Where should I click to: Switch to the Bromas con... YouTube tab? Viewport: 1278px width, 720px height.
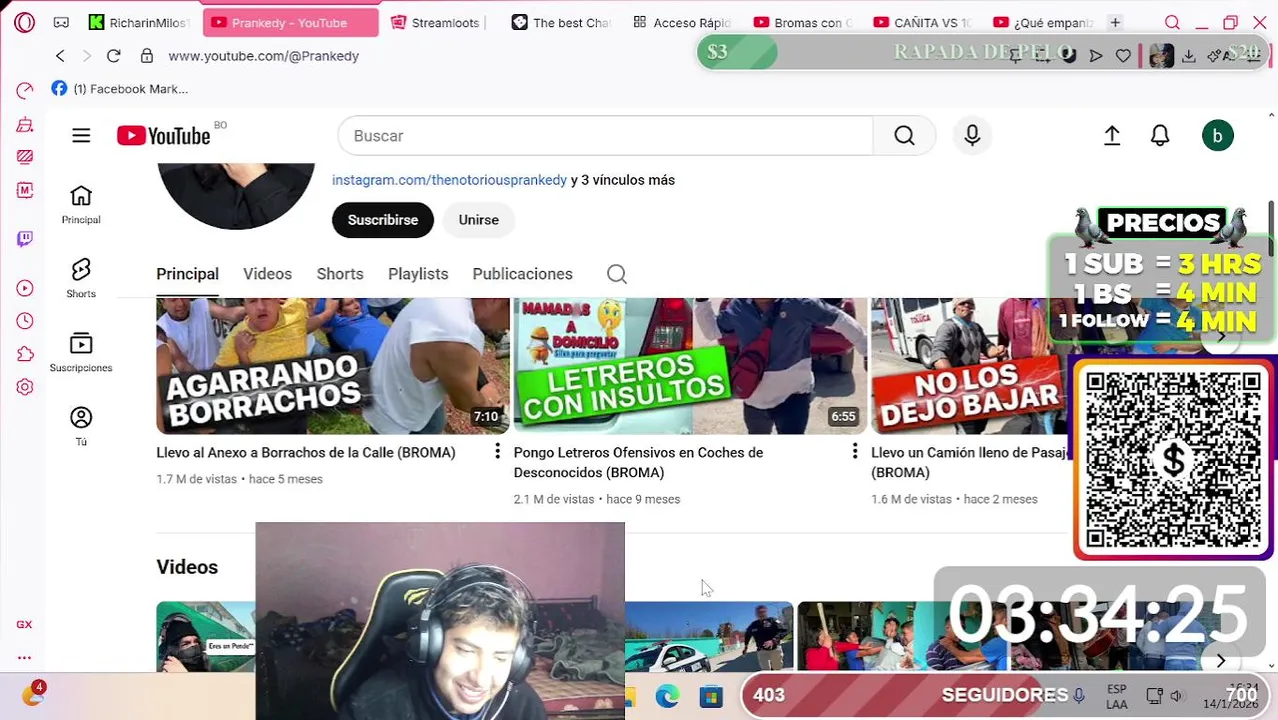click(803, 22)
